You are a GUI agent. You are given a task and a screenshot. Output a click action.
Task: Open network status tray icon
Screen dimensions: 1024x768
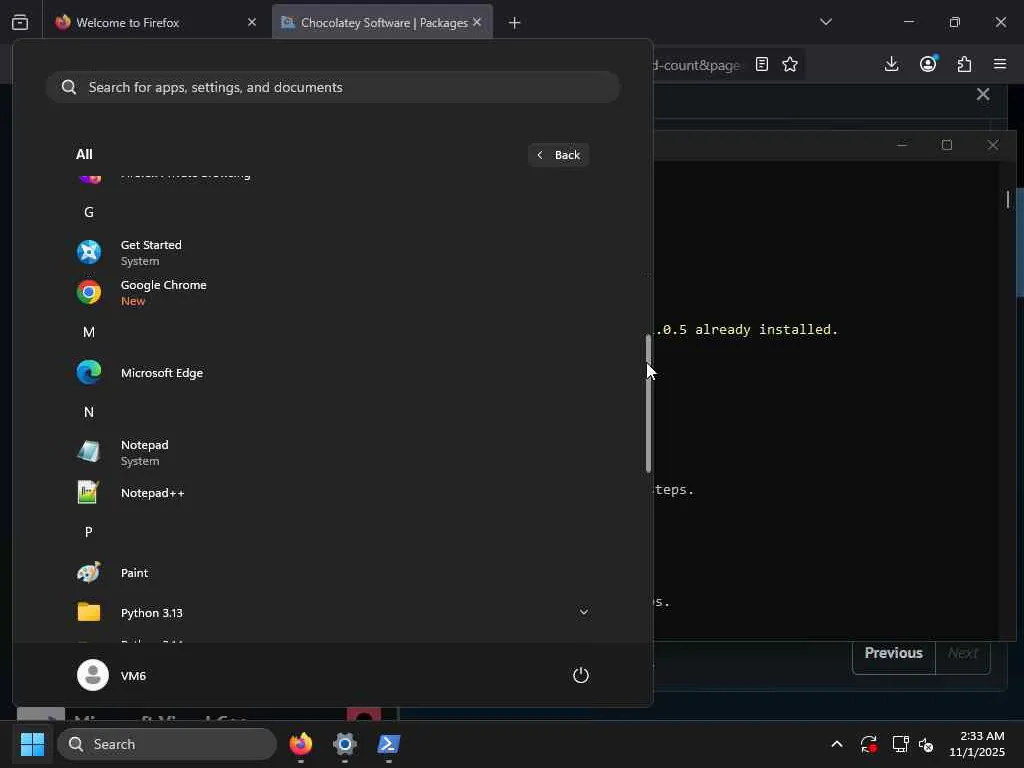(900, 744)
